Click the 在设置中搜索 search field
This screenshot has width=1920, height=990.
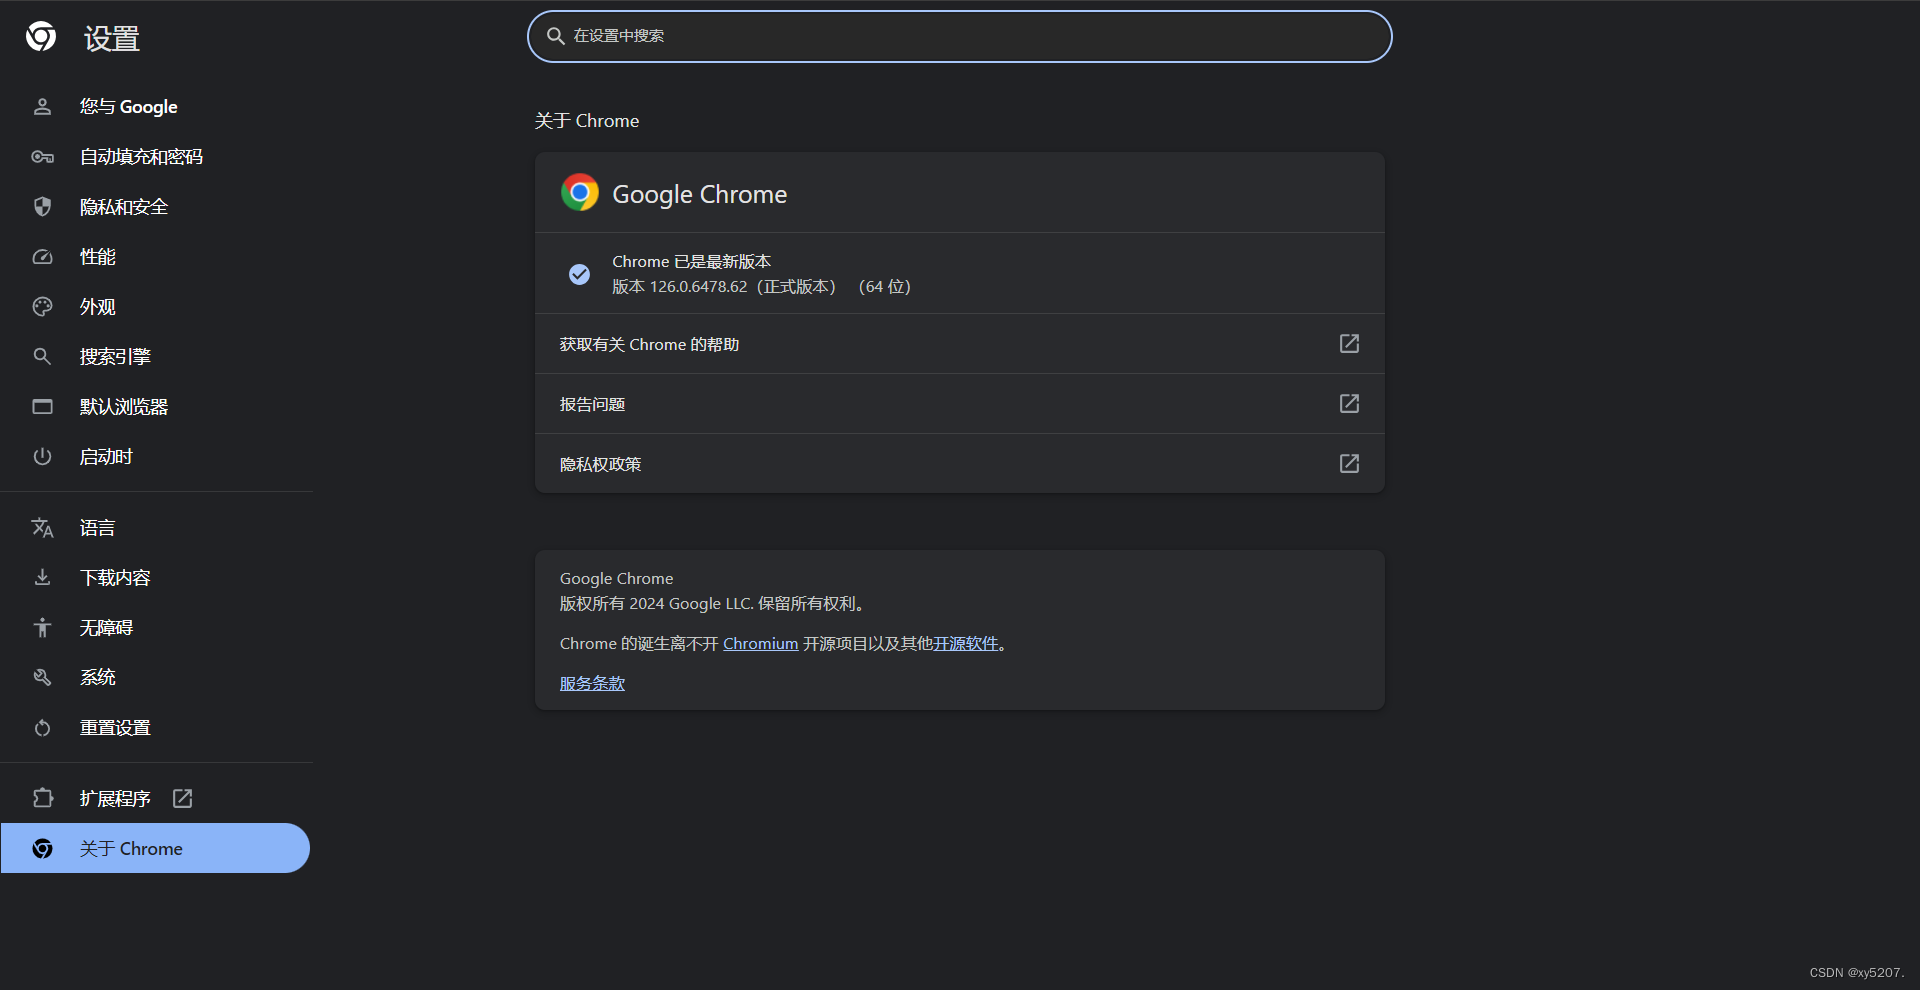[x=958, y=36]
